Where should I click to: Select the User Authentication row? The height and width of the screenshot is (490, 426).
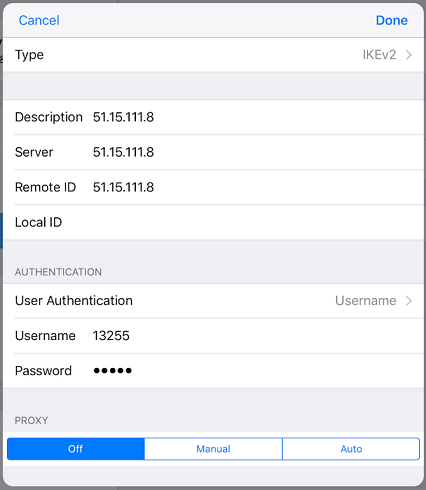point(213,301)
